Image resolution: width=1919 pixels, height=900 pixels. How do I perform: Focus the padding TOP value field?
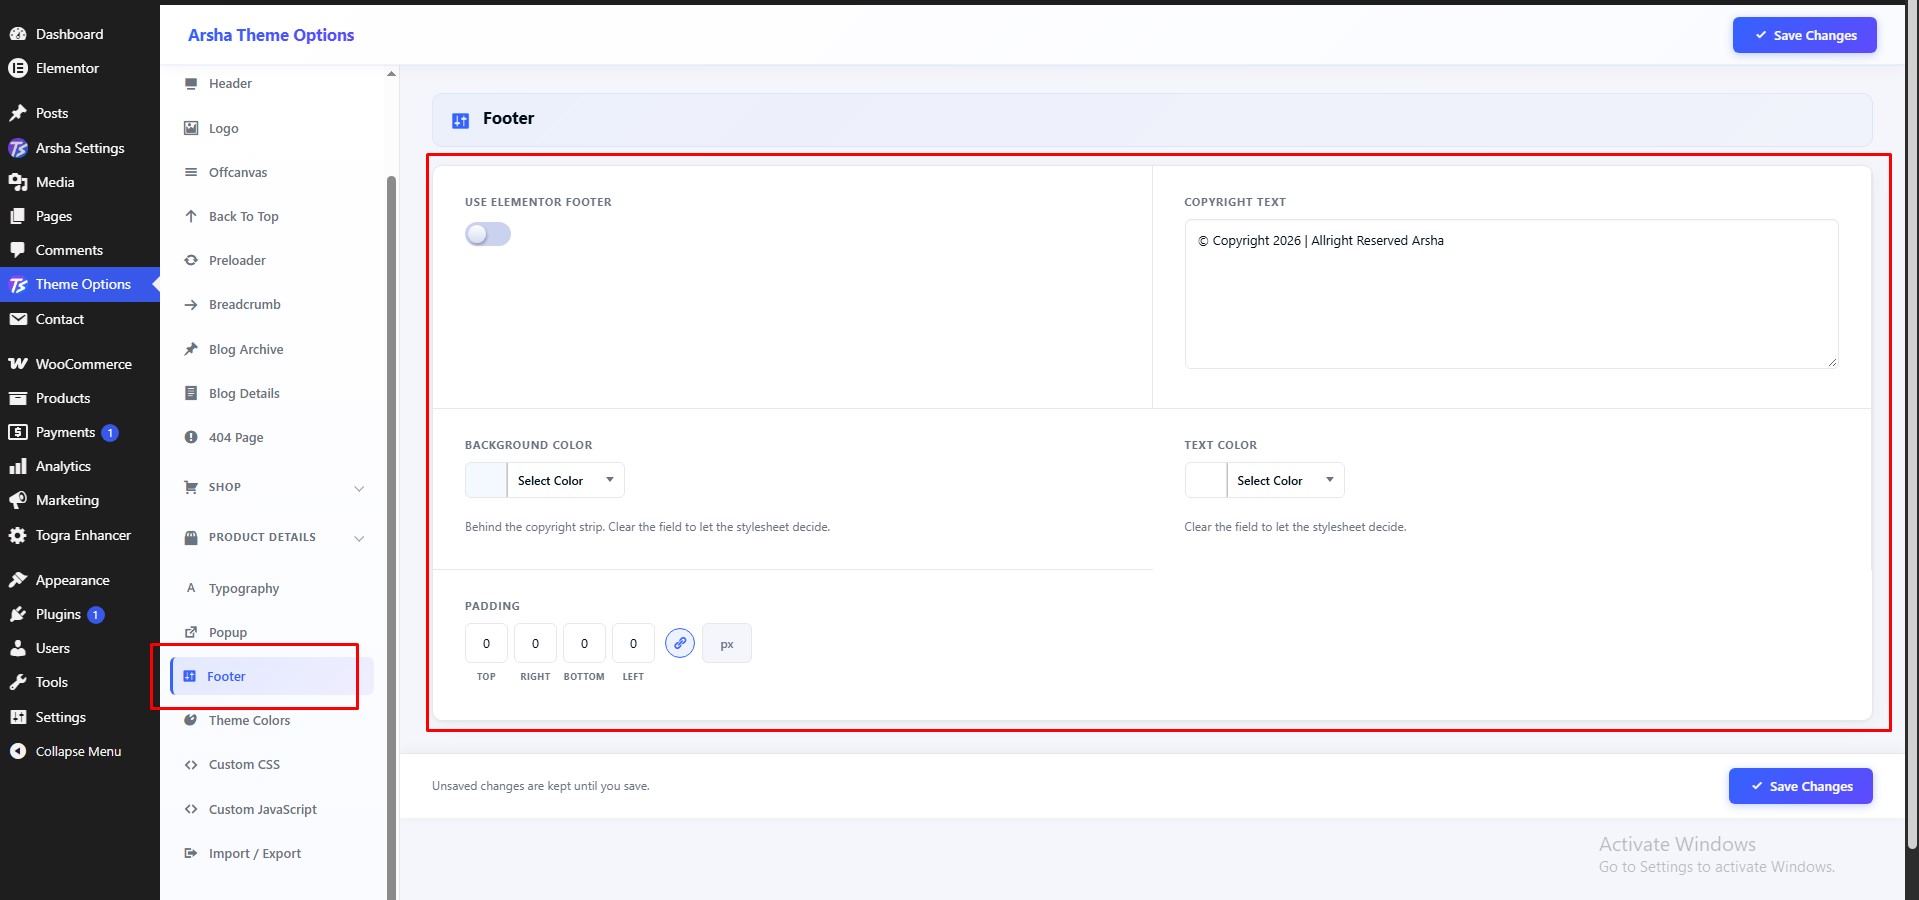pos(486,643)
